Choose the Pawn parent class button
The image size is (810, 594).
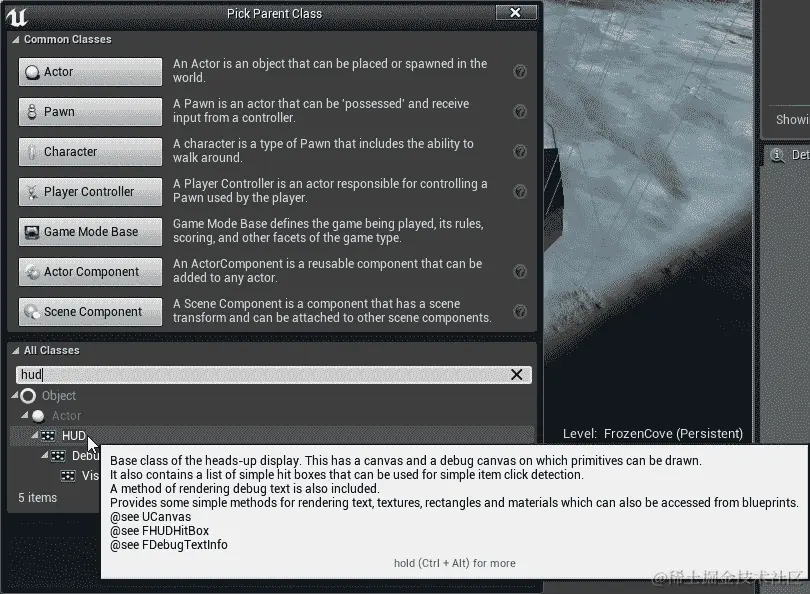(x=90, y=112)
